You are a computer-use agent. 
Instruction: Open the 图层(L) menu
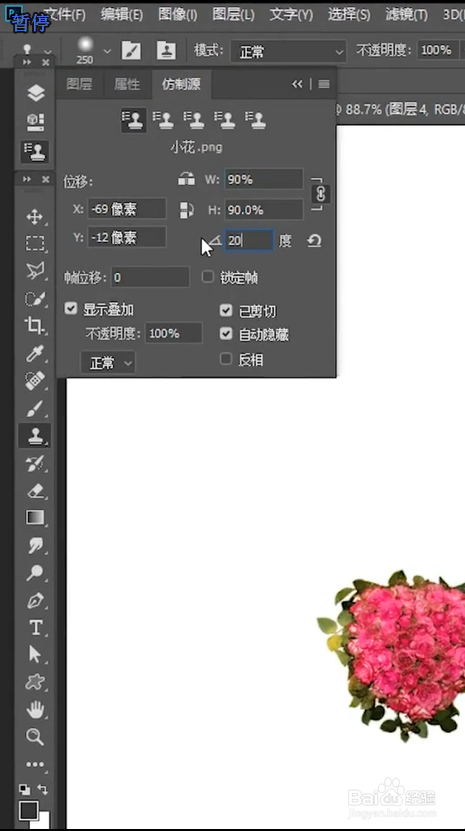pyautogui.click(x=233, y=15)
